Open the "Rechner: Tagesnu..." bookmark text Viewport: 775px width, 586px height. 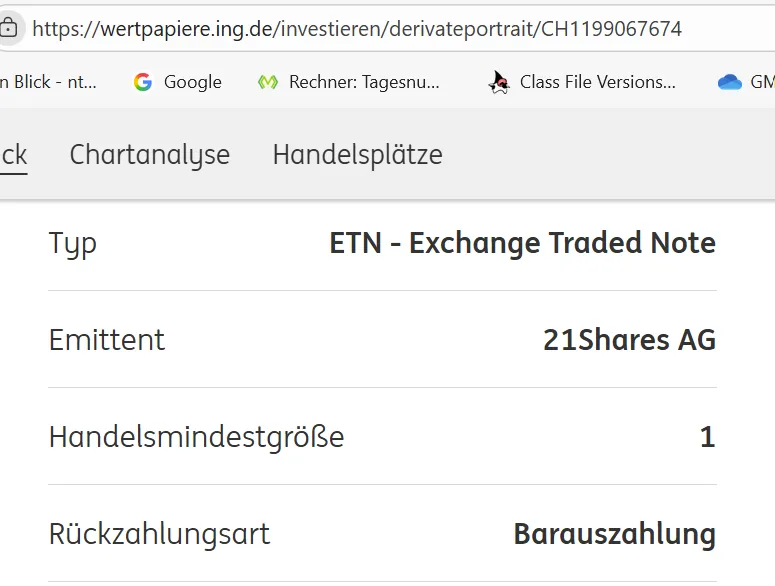tap(364, 82)
